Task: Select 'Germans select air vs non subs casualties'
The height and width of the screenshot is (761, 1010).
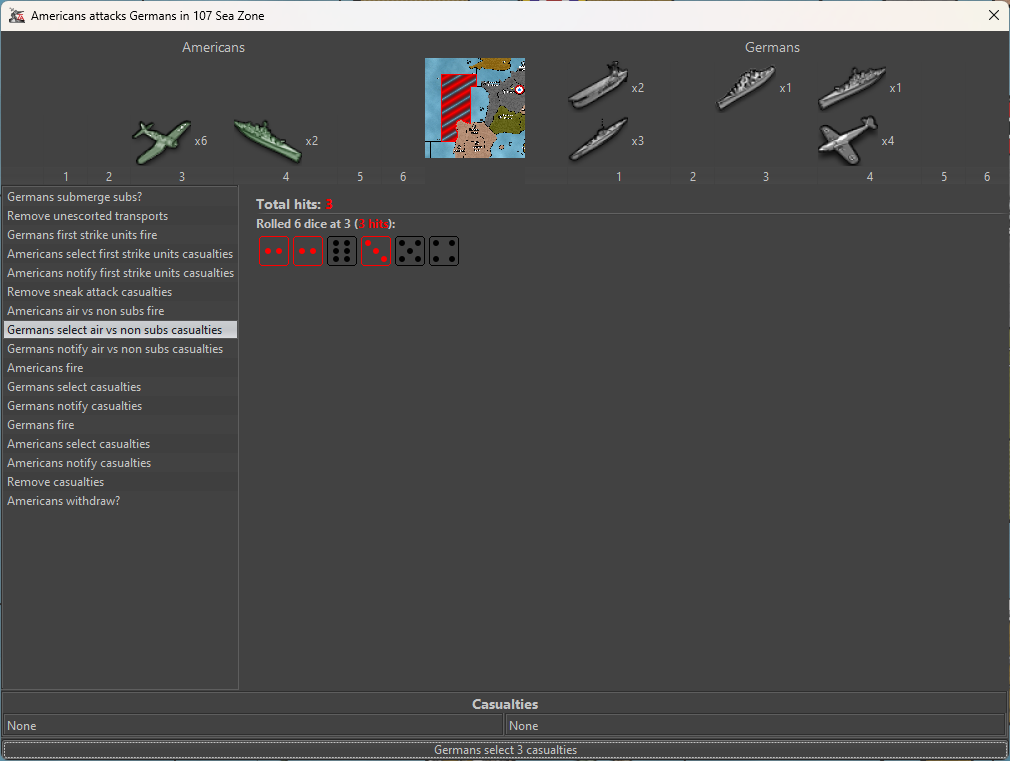Action: [x=115, y=330]
